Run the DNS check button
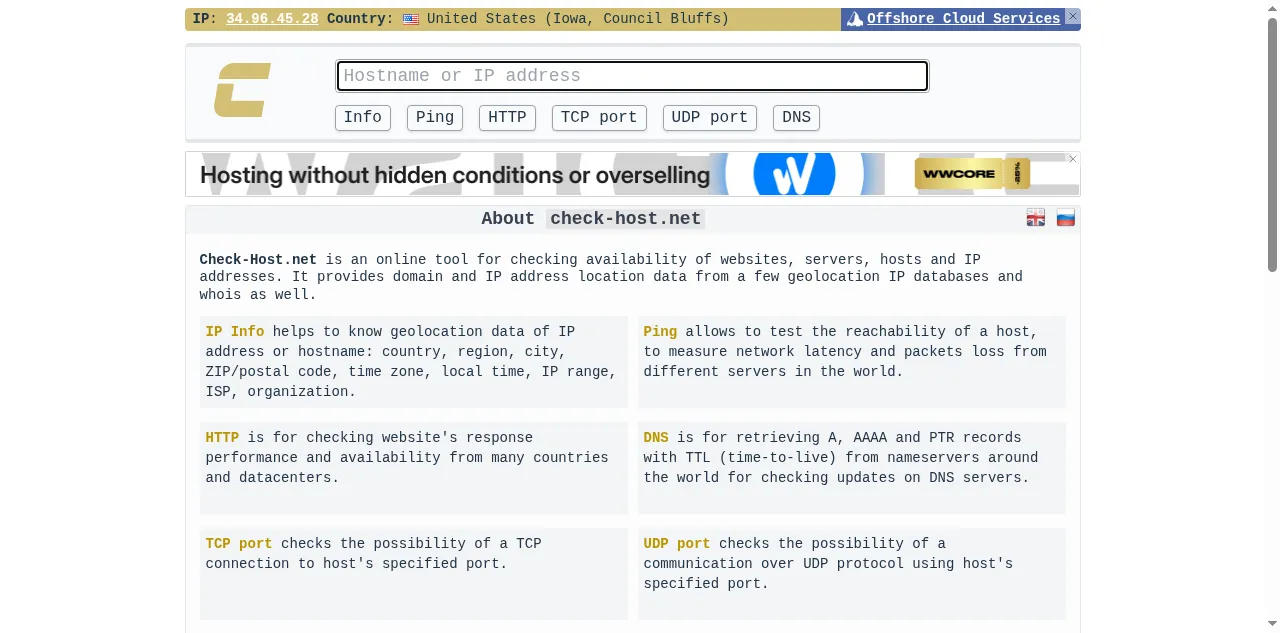Viewport: 1280px width, 633px height. click(x=797, y=117)
